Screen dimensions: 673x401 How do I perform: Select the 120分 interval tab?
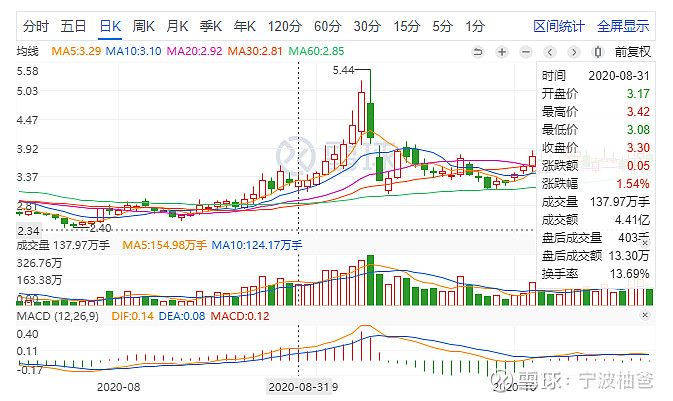point(285,26)
